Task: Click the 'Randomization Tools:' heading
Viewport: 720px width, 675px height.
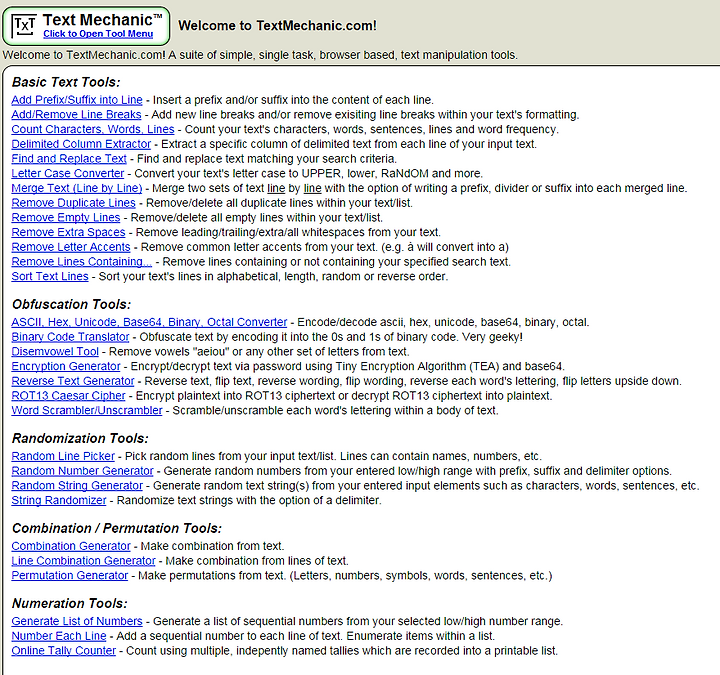Action: [x=80, y=439]
